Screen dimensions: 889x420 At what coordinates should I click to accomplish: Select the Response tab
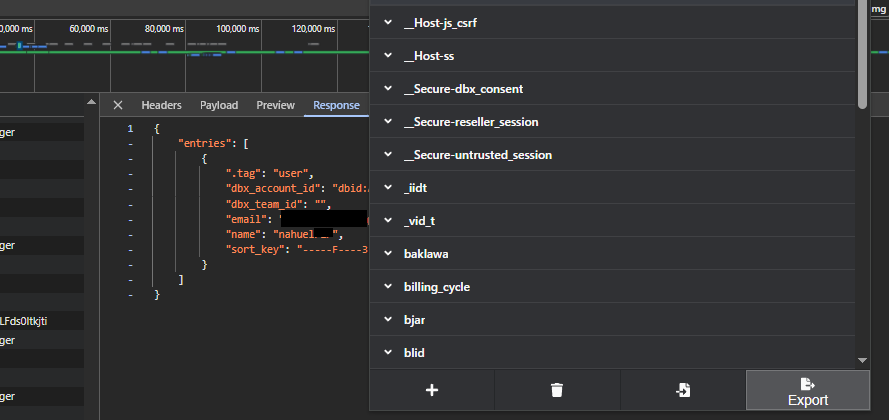coord(336,105)
